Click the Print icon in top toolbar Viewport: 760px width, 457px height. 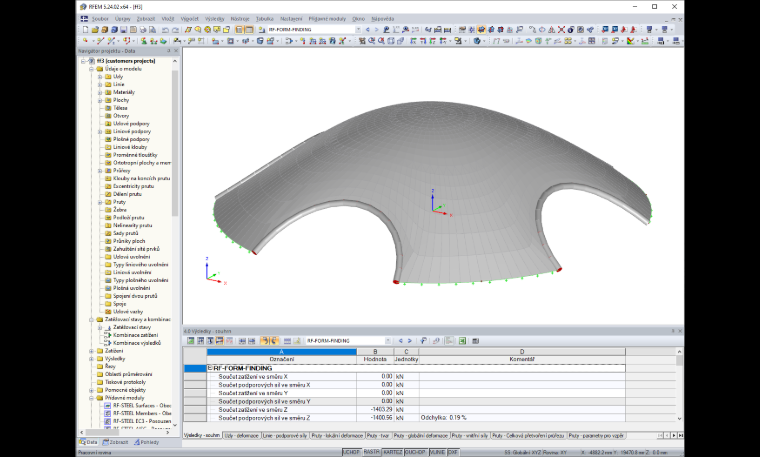coord(143,30)
